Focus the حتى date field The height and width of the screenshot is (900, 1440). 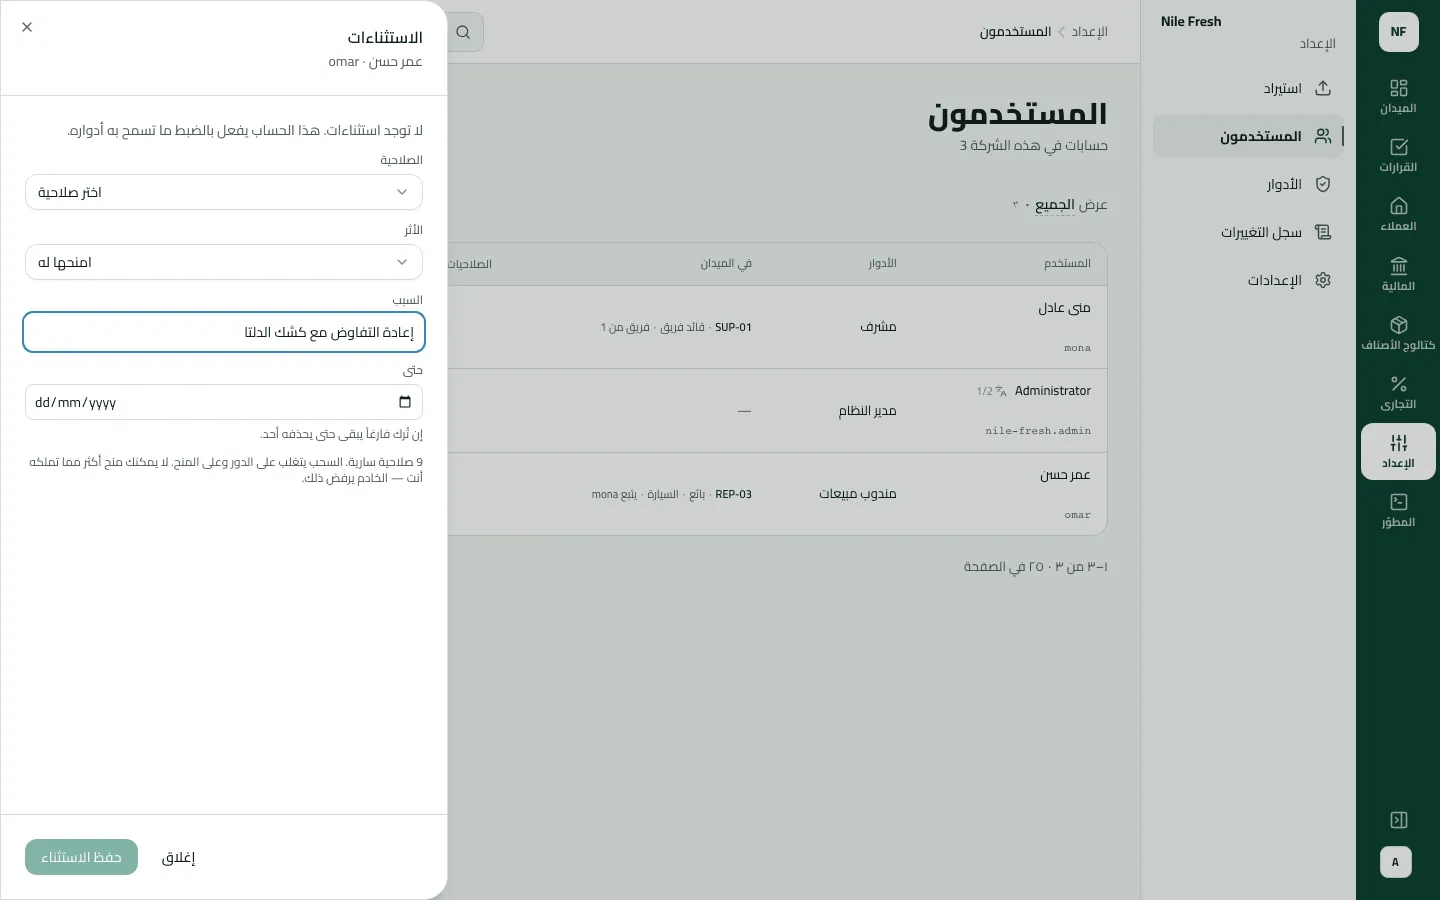(x=224, y=402)
